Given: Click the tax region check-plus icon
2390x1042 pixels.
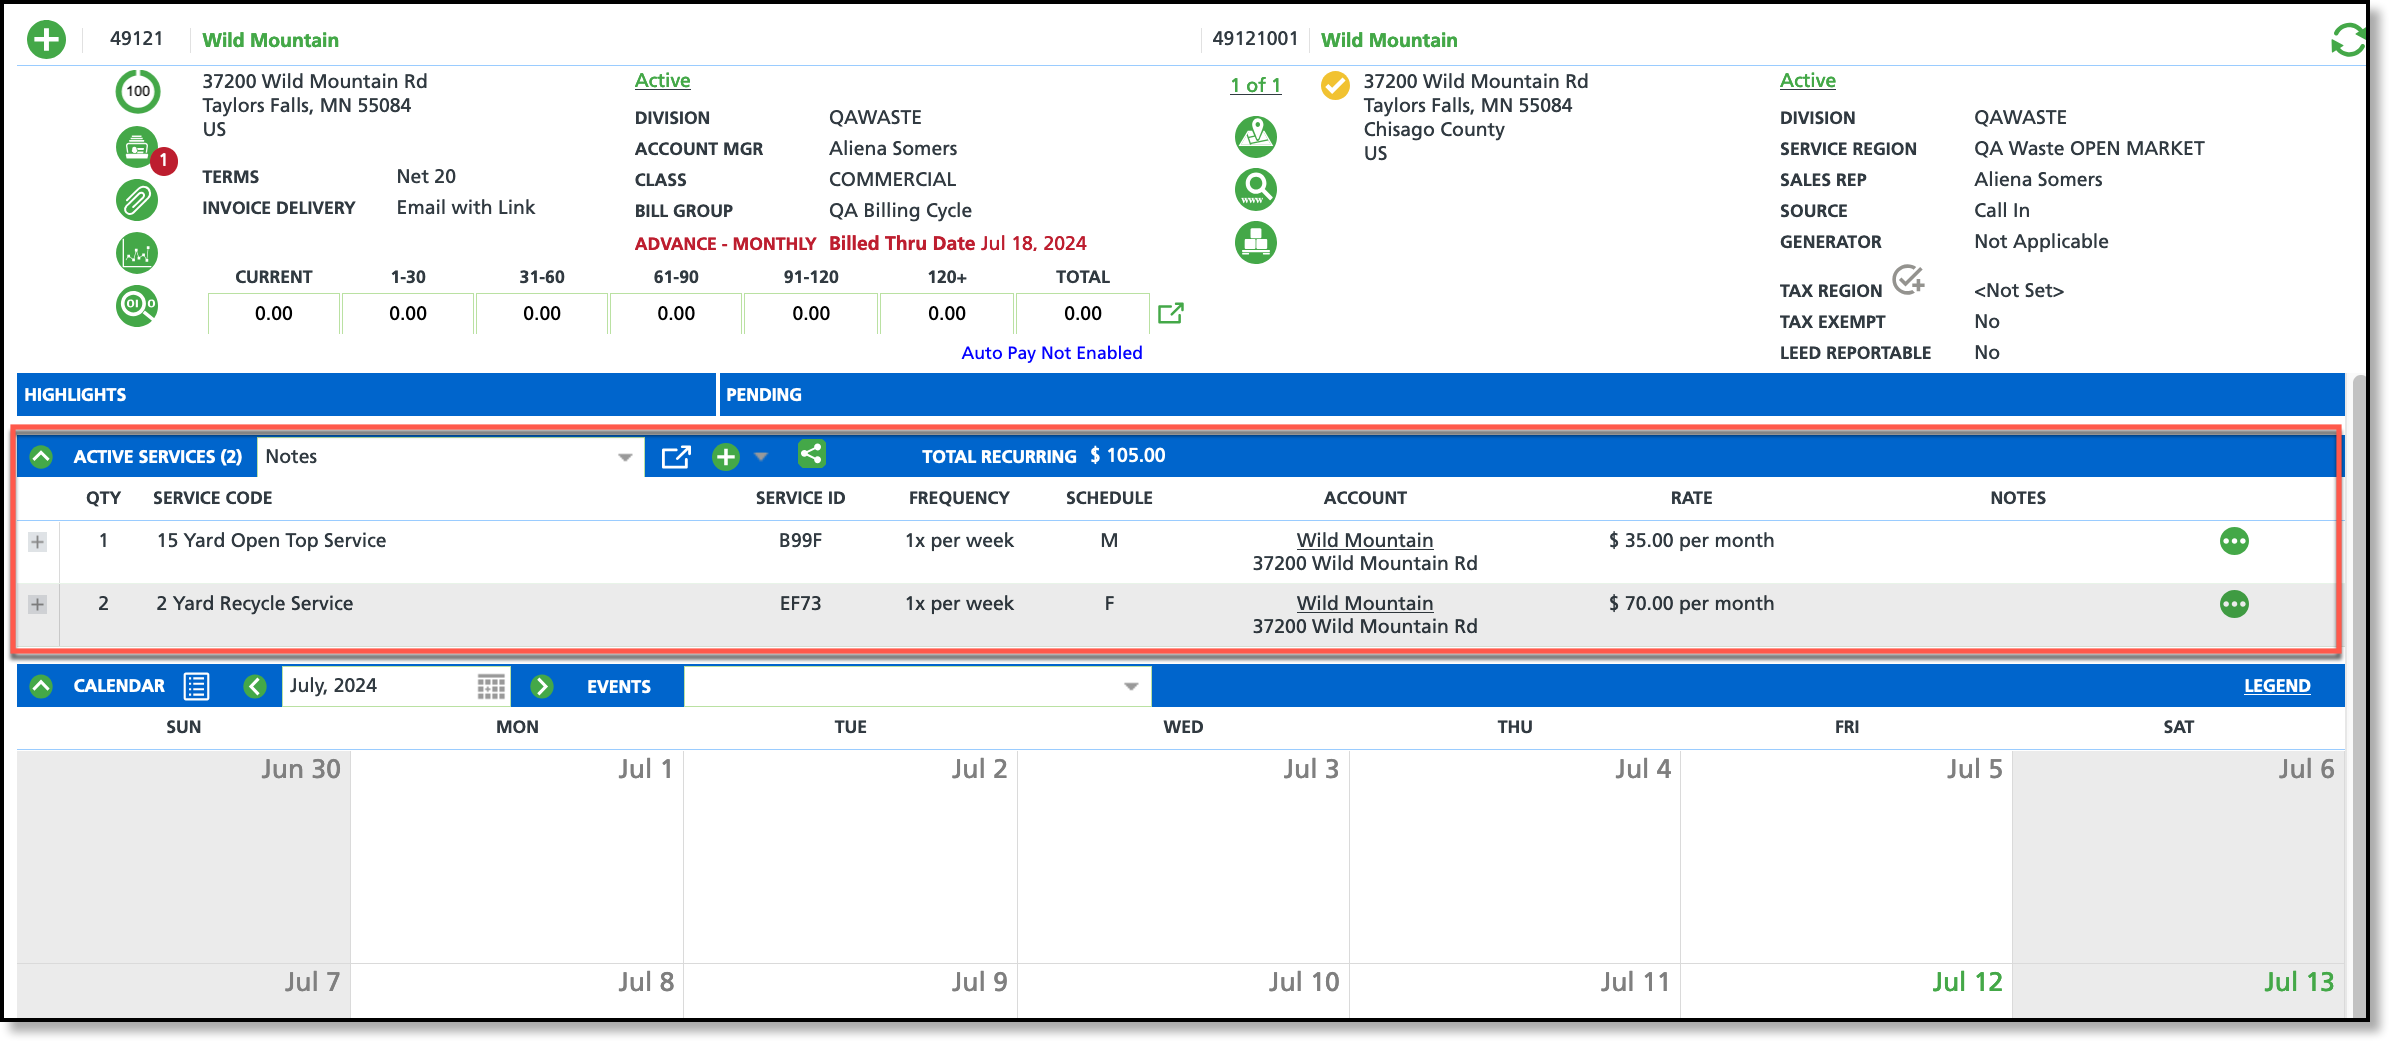Looking at the screenshot, I should [x=1908, y=280].
